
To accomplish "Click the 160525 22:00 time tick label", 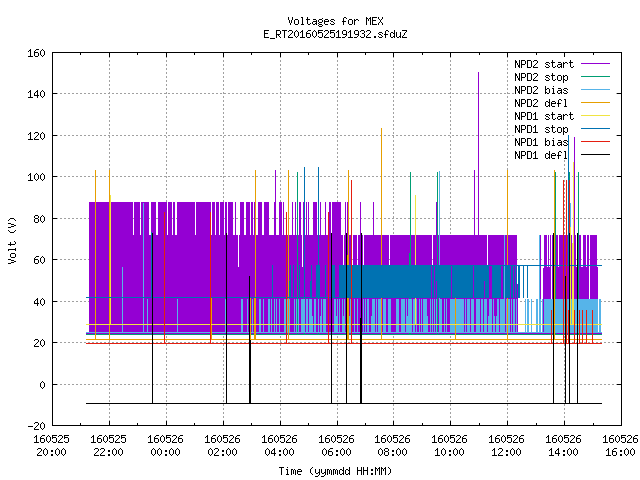I will 109,445.
